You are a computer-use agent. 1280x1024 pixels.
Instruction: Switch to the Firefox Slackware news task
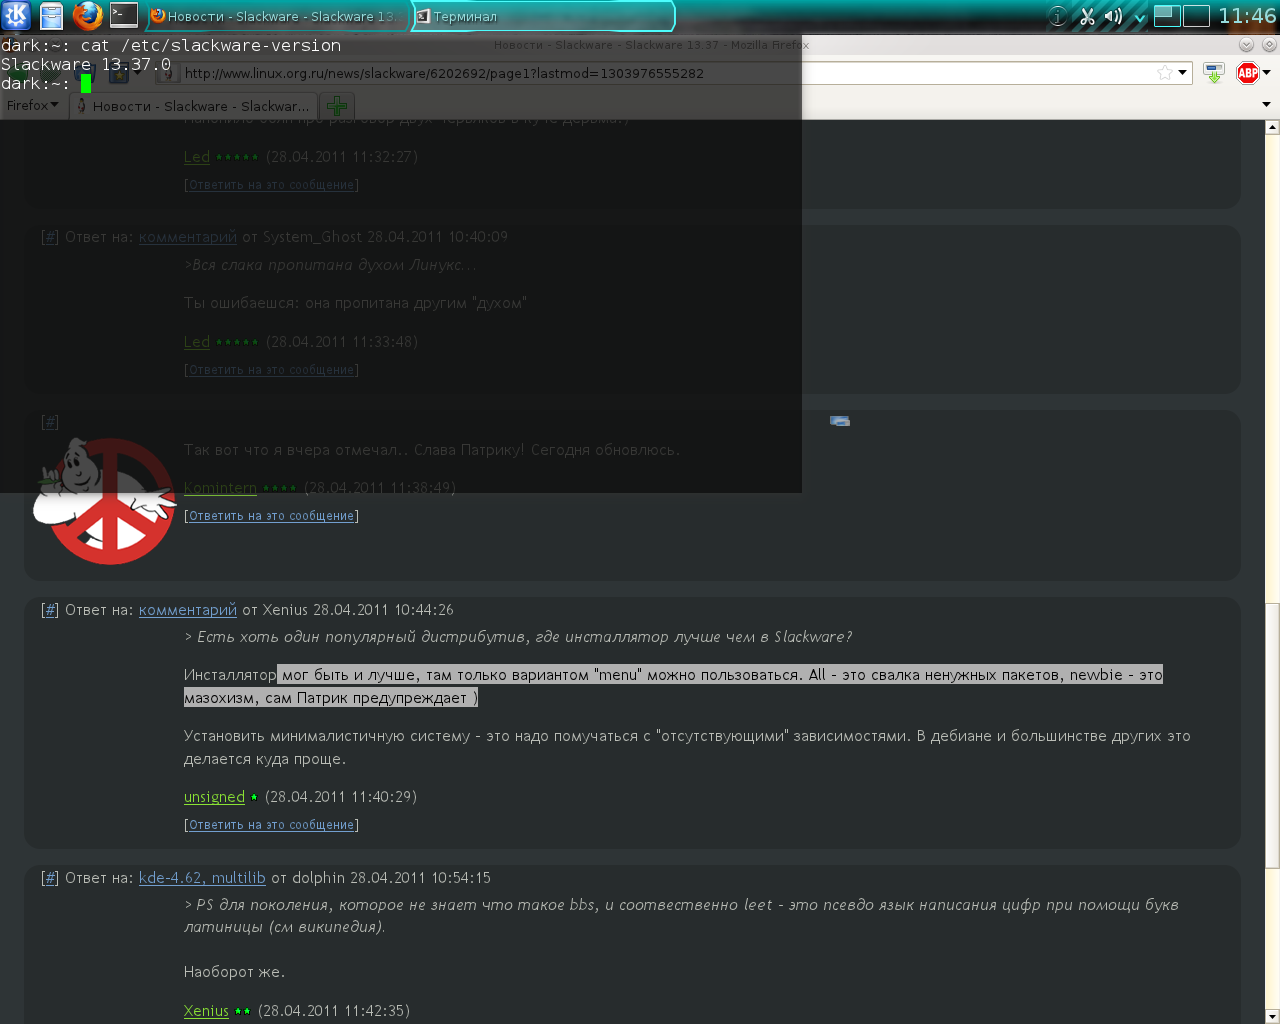coord(277,16)
